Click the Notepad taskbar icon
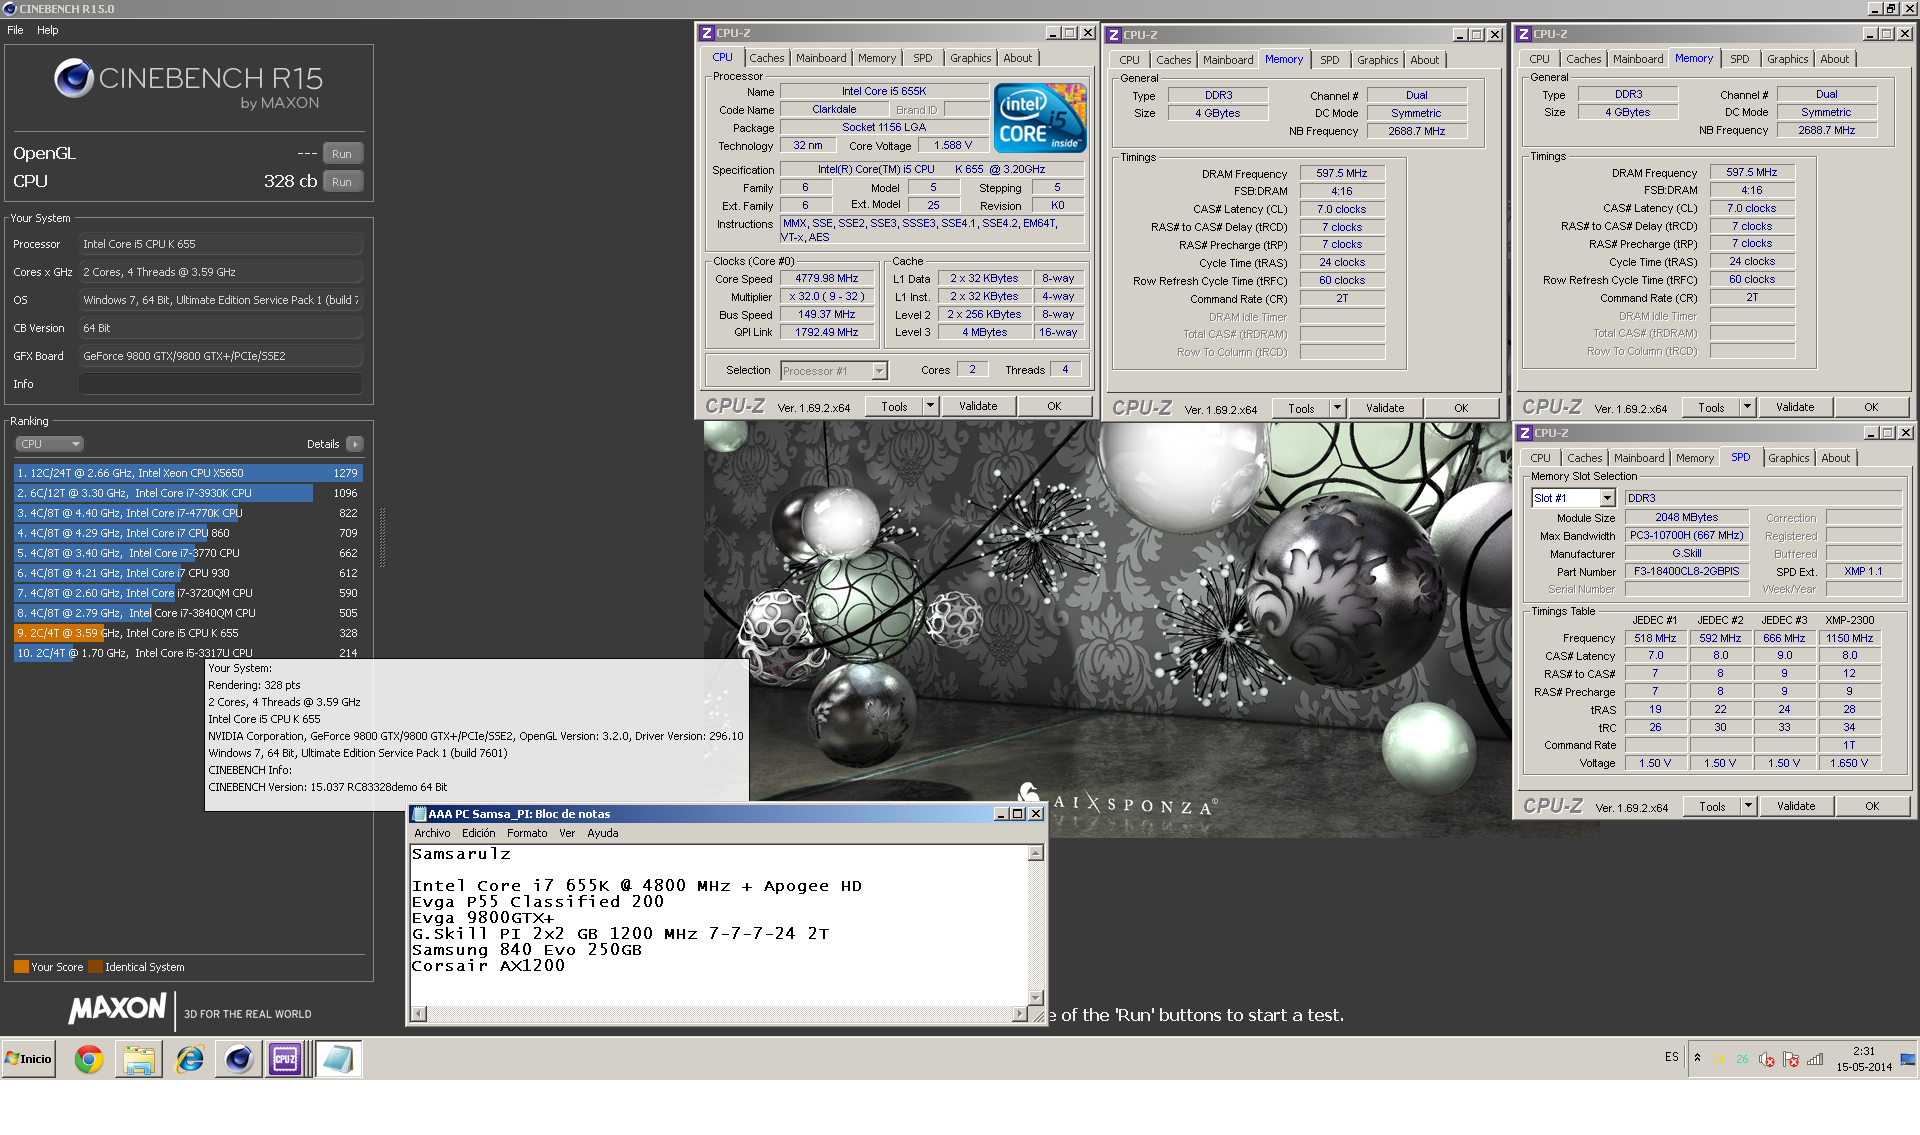The image size is (1920, 1135). coord(338,1059)
